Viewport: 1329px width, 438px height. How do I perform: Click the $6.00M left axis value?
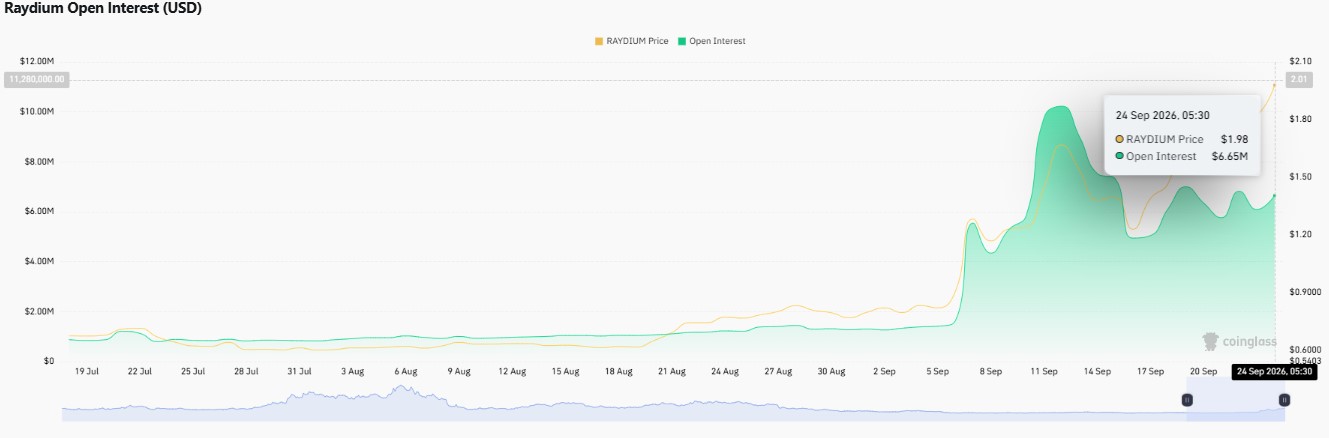pyautogui.click(x=38, y=211)
